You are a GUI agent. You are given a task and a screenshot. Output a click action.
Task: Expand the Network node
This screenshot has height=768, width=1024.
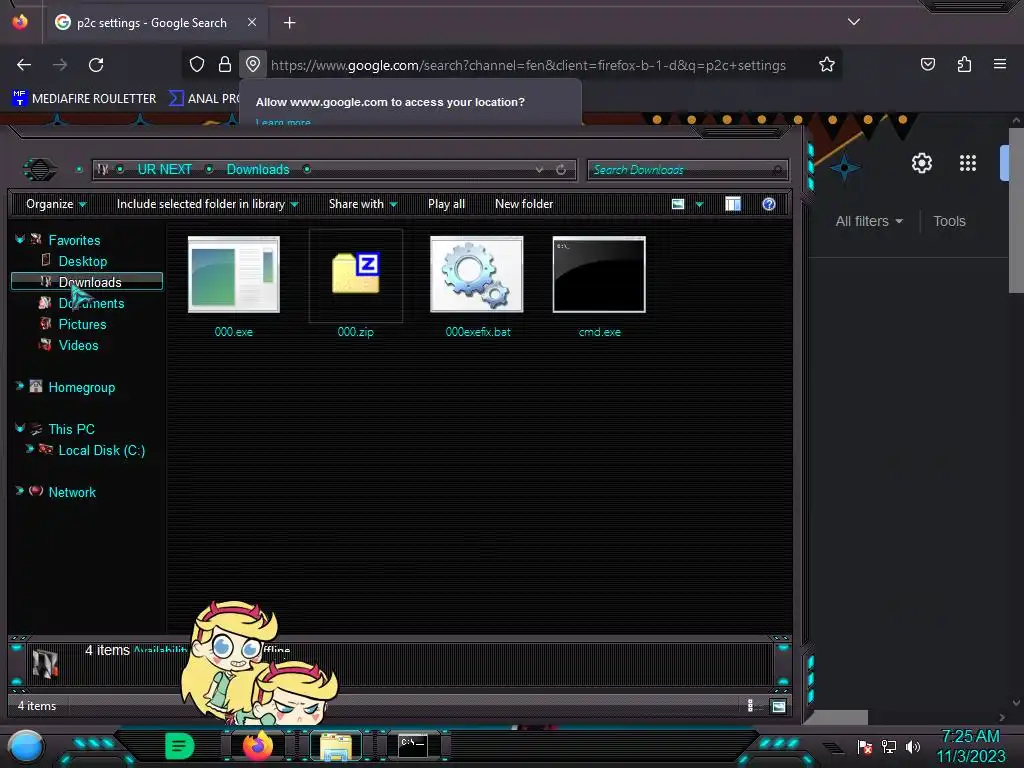click(x=20, y=491)
